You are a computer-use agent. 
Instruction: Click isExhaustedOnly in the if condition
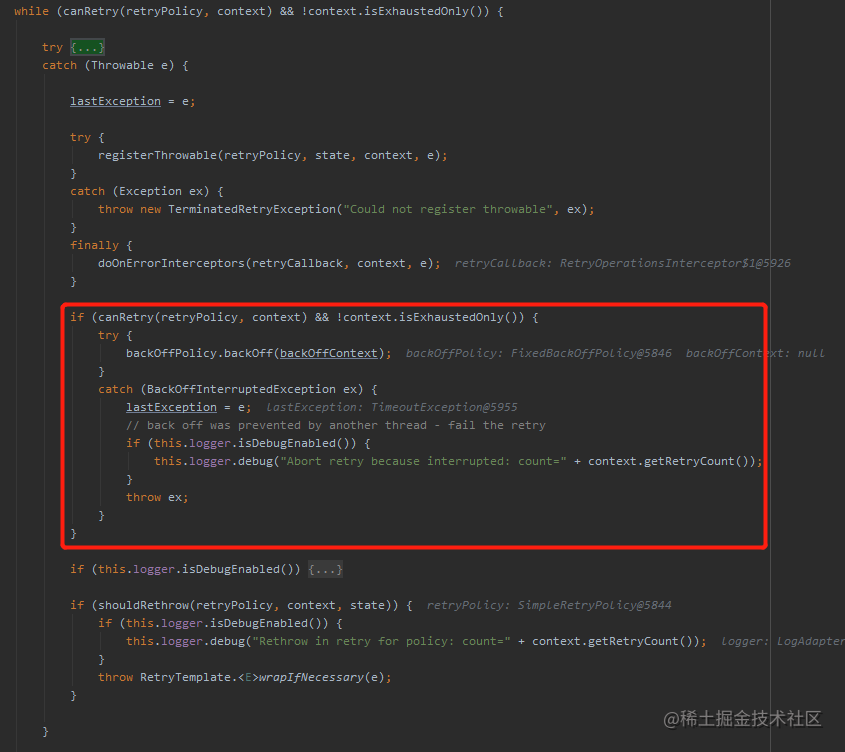coord(451,317)
